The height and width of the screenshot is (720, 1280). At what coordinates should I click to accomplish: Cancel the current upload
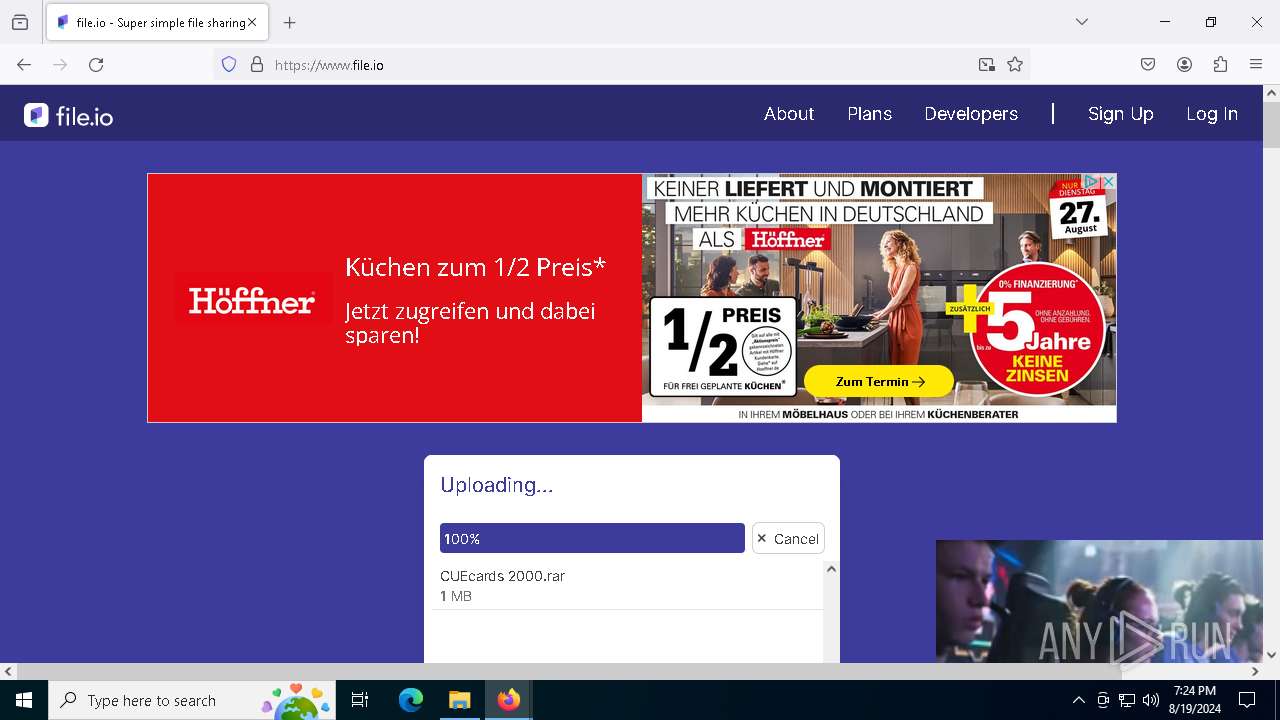click(x=788, y=538)
